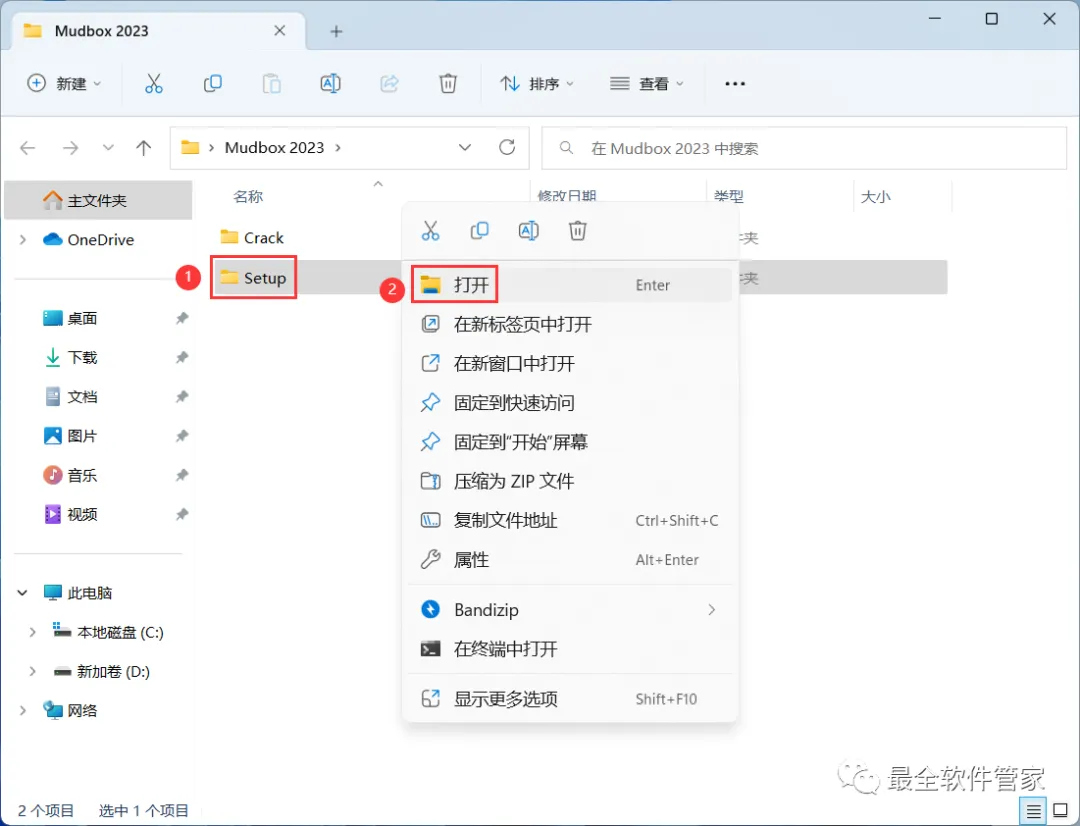The height and width of the screenshot is (826, 1080).
Task: Choose 固定到快速访问
Action: click(570, 402)
